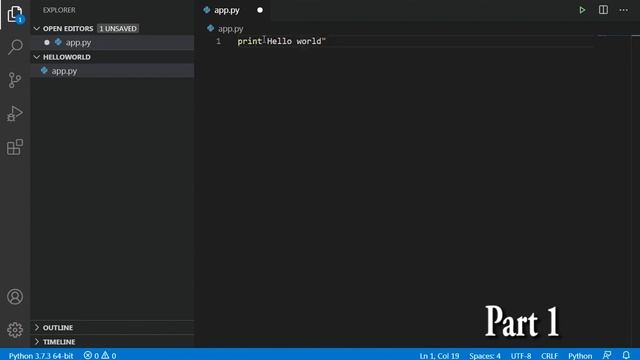
Task: Open the Accounts menu
Action: tap(15, 297)
